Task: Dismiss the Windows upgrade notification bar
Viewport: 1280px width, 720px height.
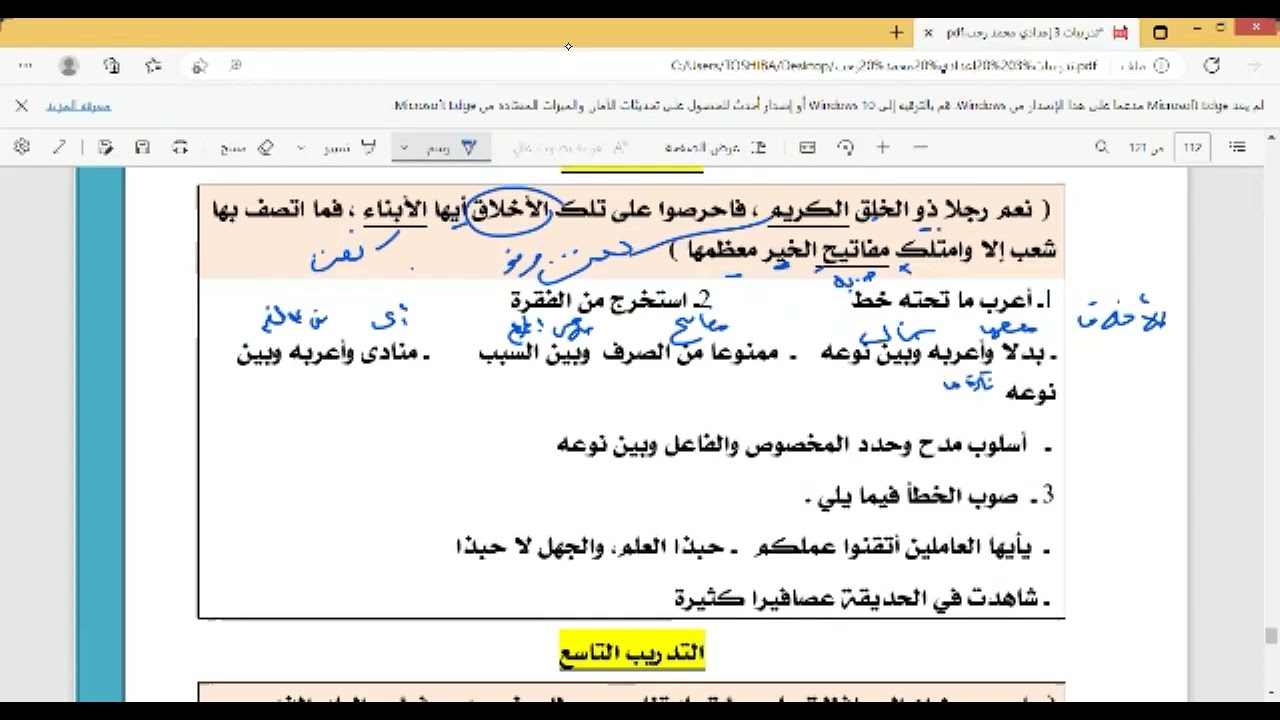Action: click(21, 105)
